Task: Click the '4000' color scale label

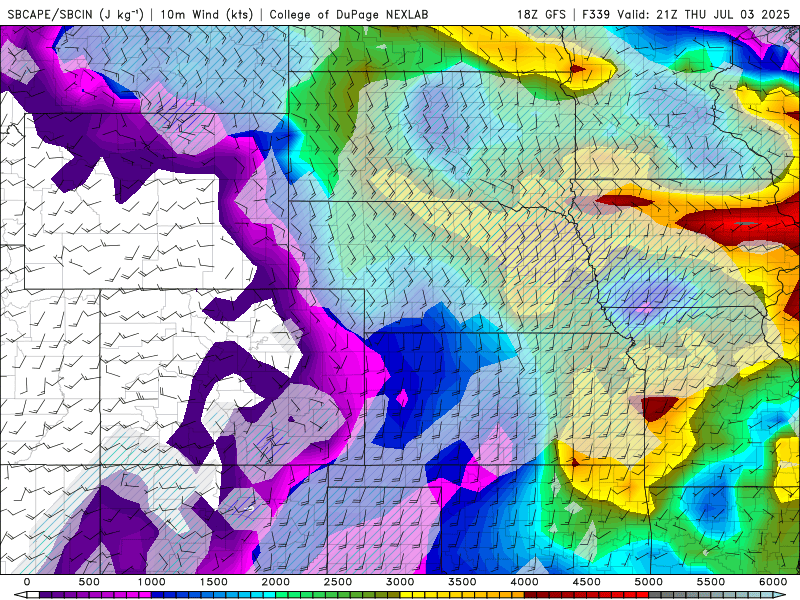Action: coord(524,582)
